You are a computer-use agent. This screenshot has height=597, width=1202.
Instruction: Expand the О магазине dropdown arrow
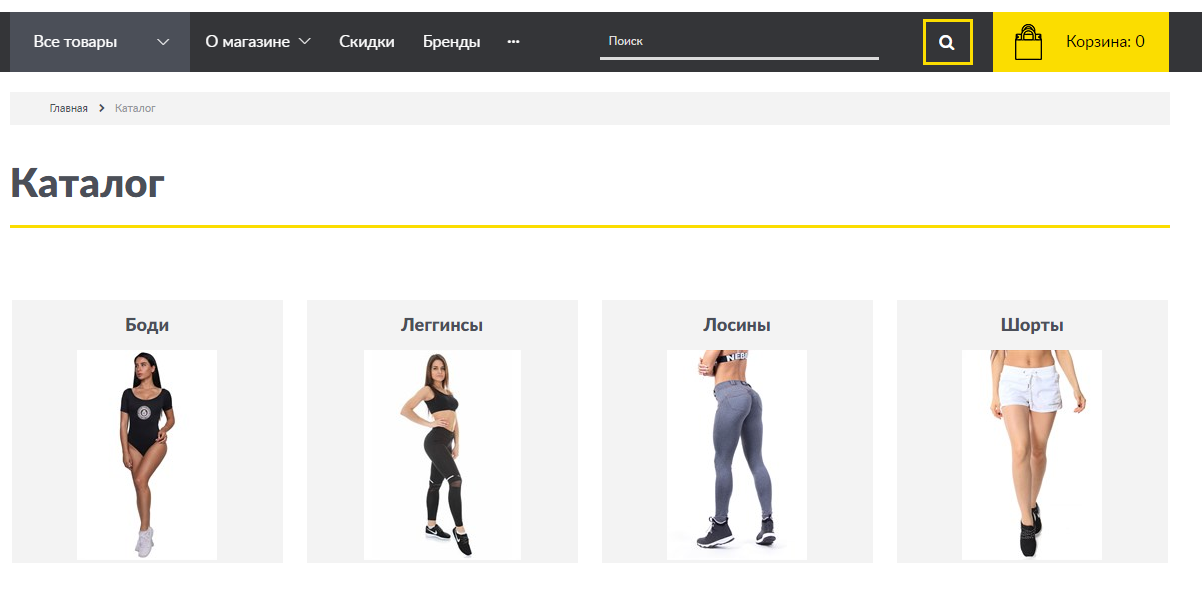(305, 42)
